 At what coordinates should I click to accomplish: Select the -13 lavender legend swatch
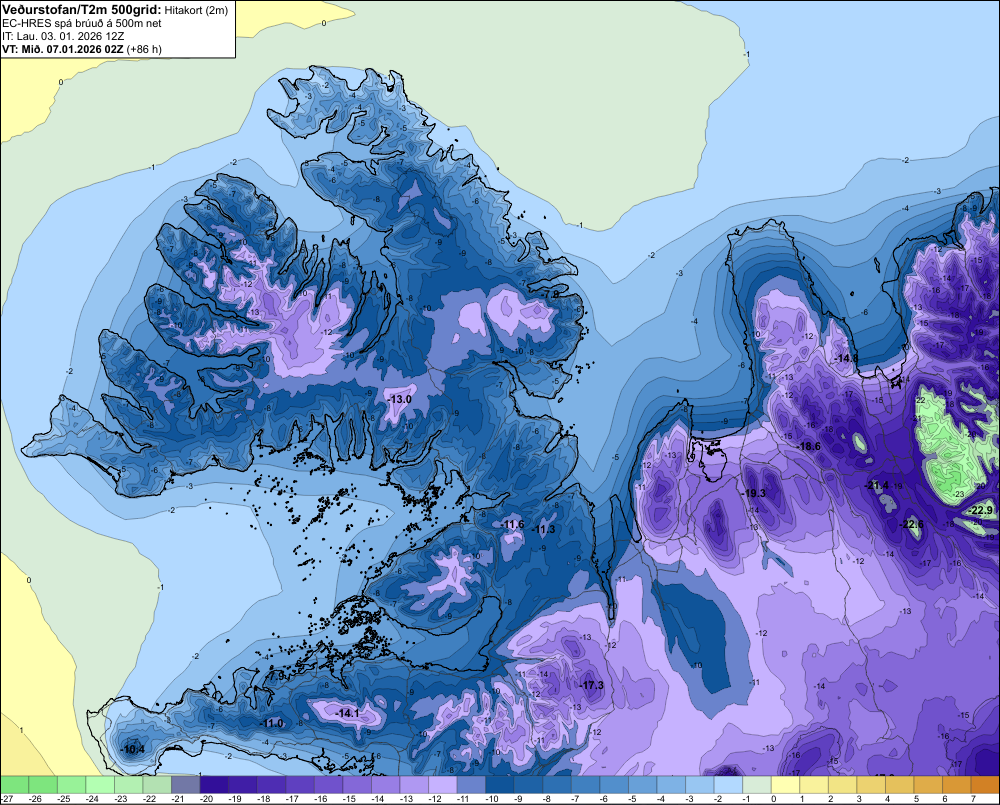click(x=415, y=785)
